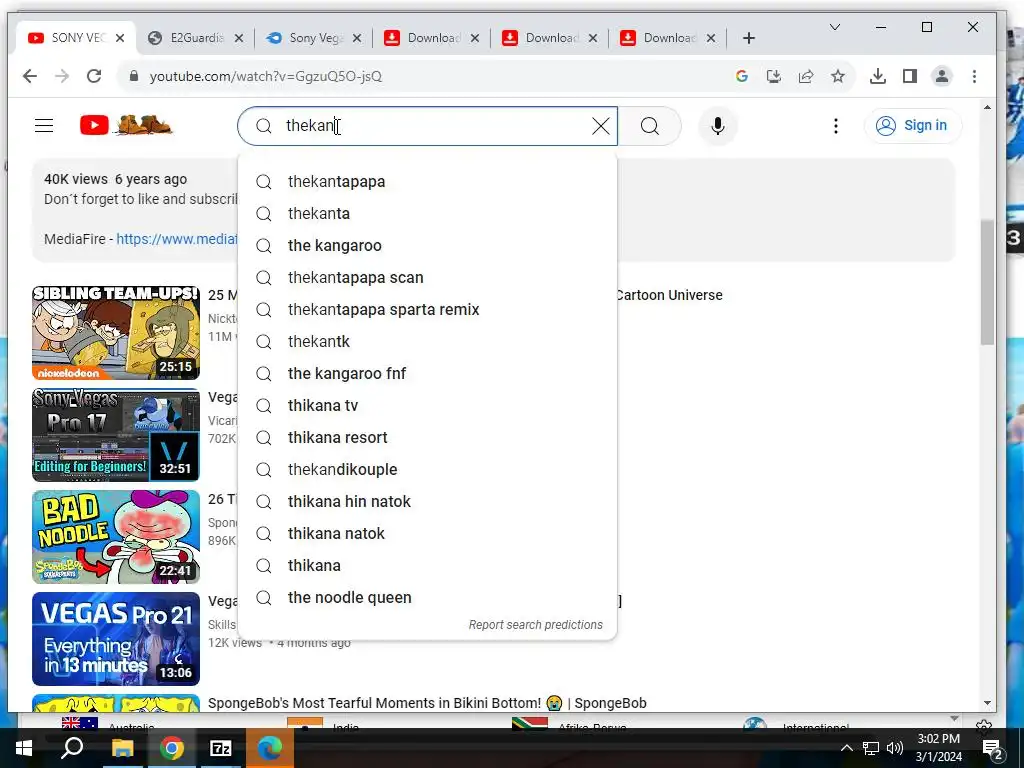
Task: Install app icon in address bar
Action: click(x=774, y=76)
